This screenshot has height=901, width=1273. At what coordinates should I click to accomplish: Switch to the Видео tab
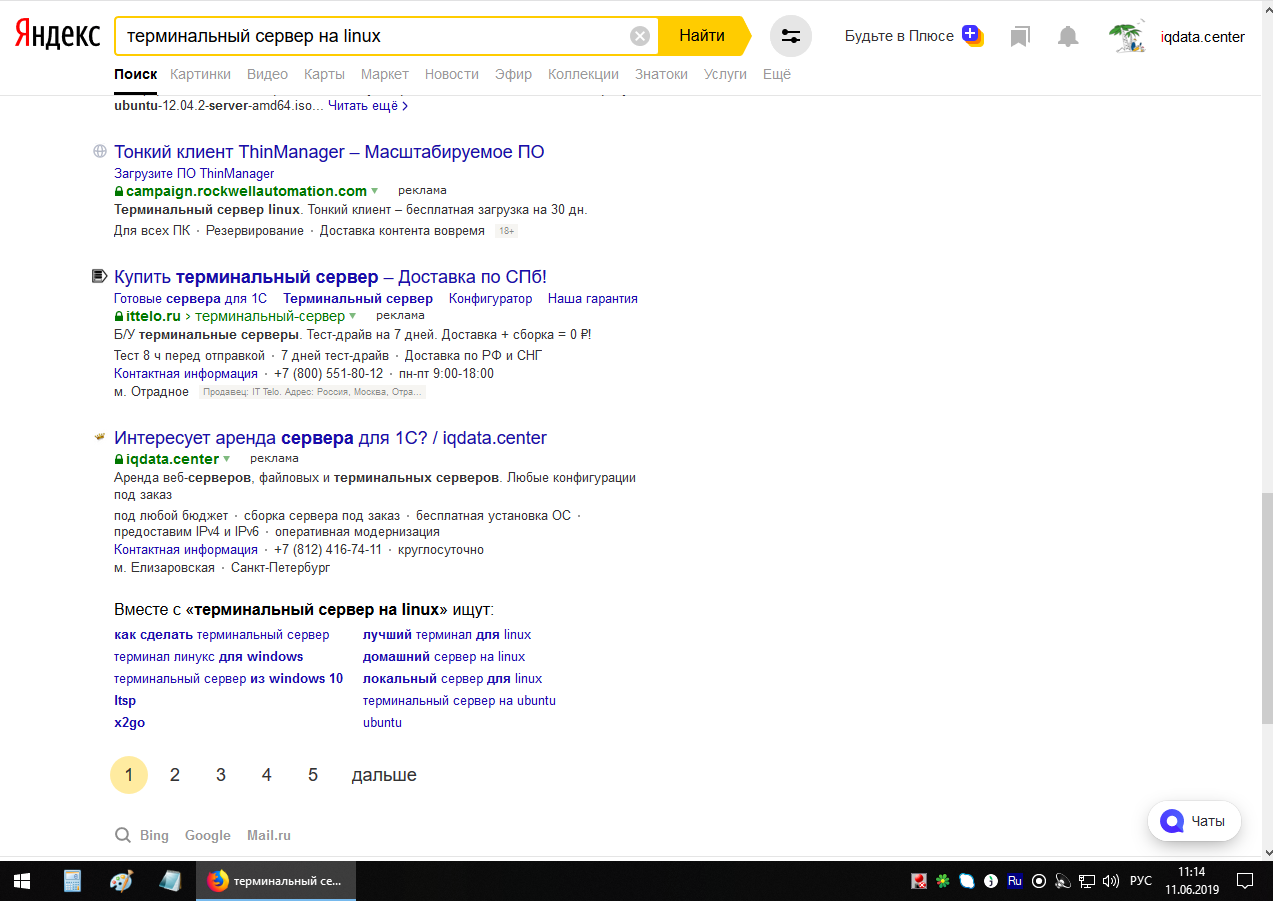[267, 74]
